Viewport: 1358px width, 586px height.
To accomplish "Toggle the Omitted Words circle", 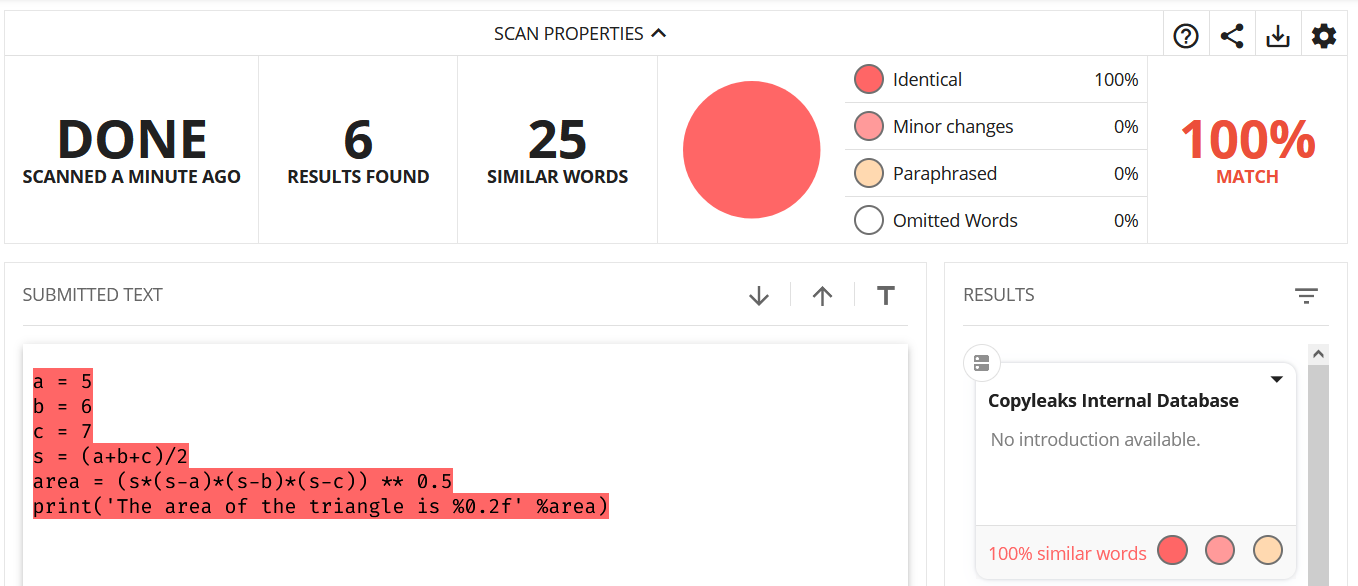I will 869,221.
